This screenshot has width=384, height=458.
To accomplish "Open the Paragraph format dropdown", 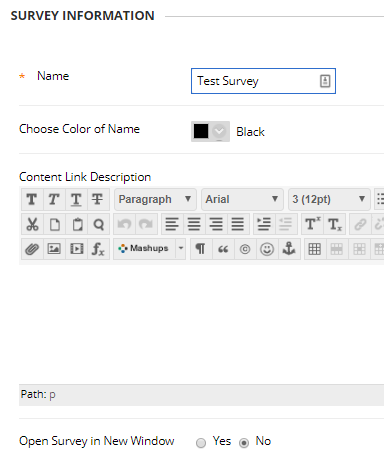I will pyautogui.click(x=155, y=199).
